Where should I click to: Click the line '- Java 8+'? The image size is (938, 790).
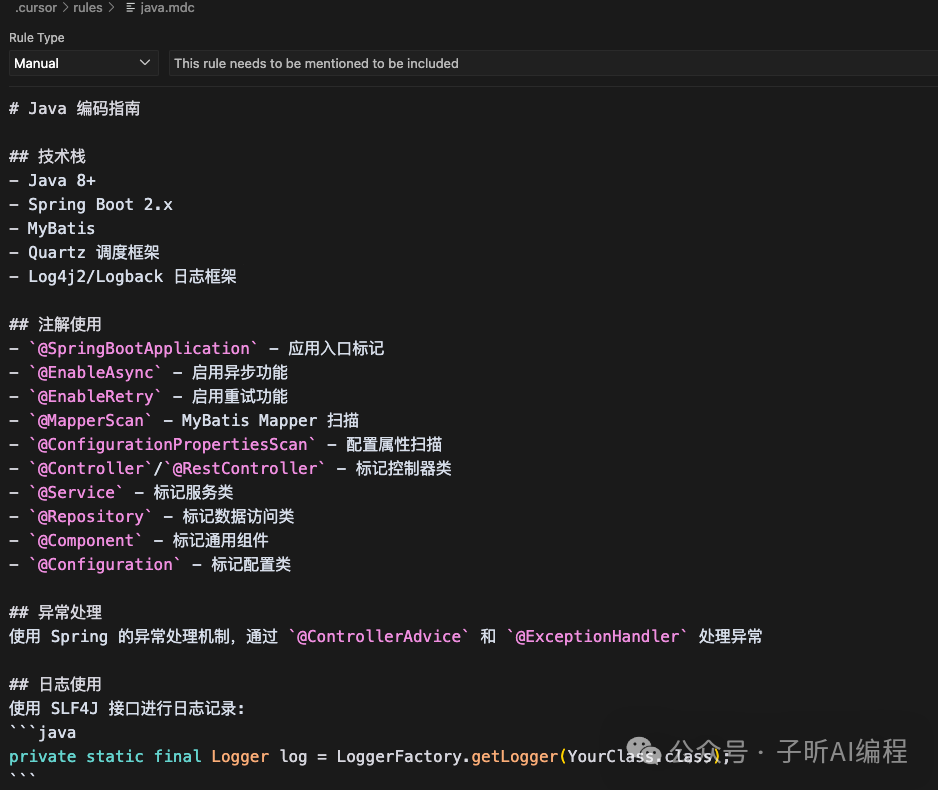53,180
